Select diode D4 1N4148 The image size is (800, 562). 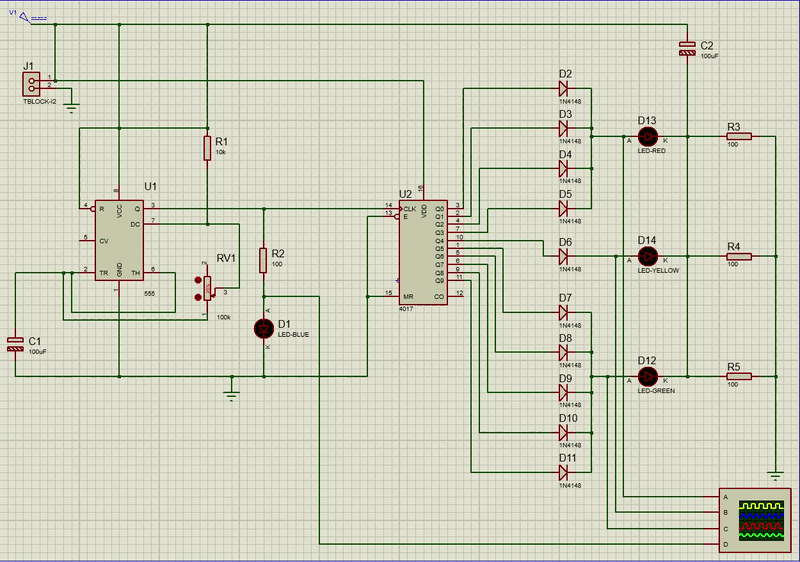(x=563, y=168)
